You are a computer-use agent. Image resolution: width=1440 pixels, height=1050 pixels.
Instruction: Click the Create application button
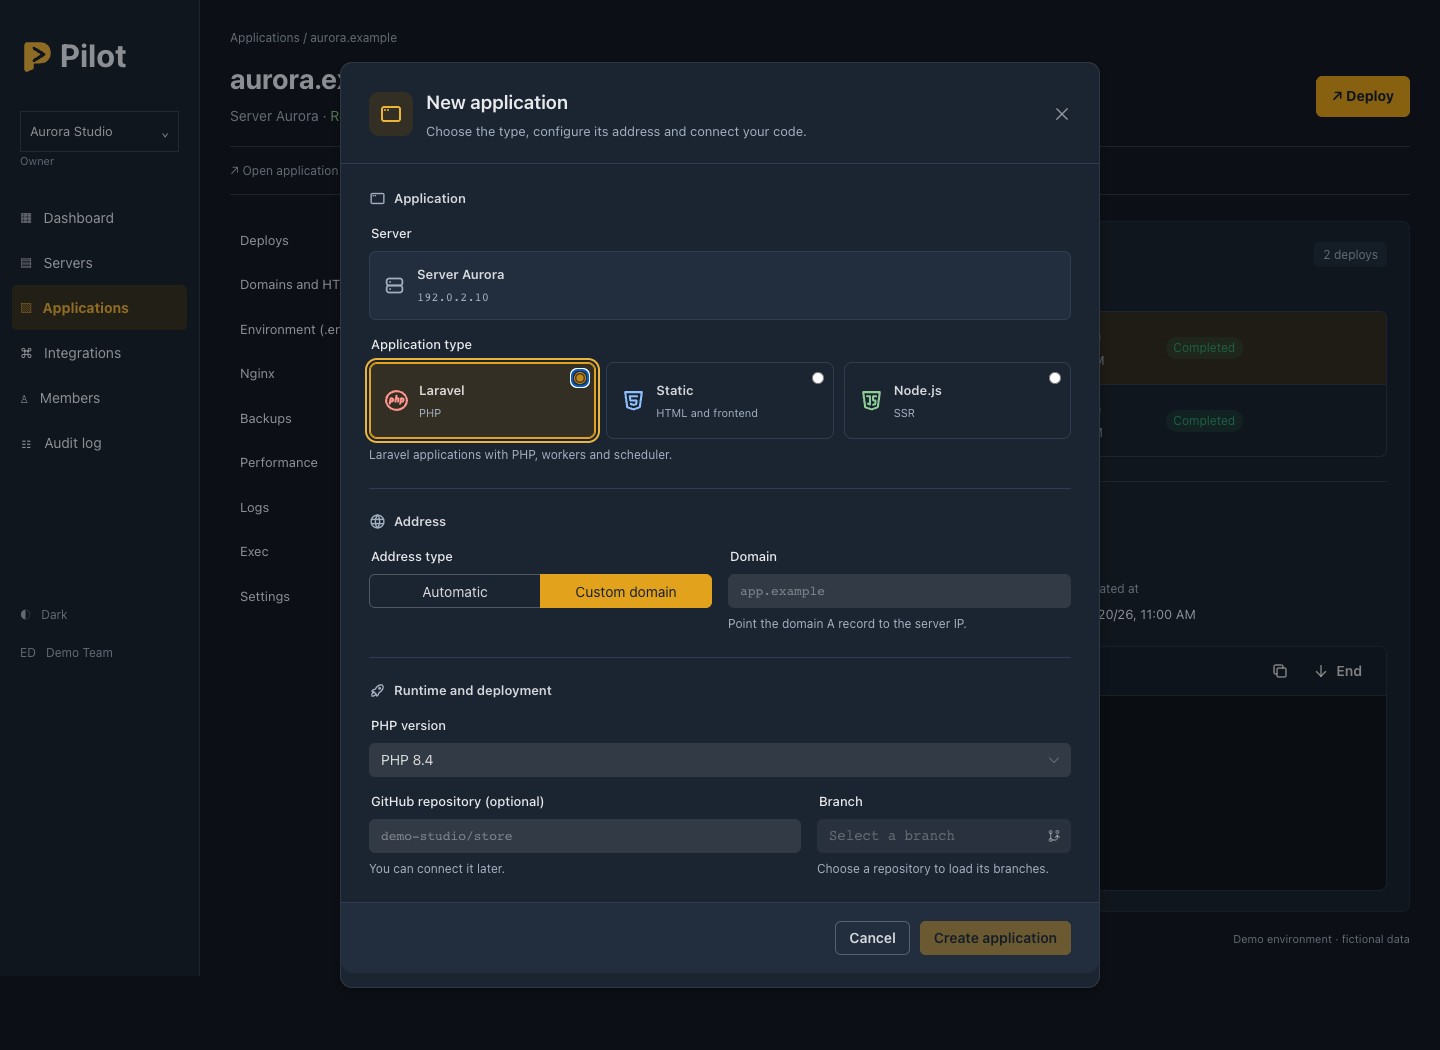point(995,938)
